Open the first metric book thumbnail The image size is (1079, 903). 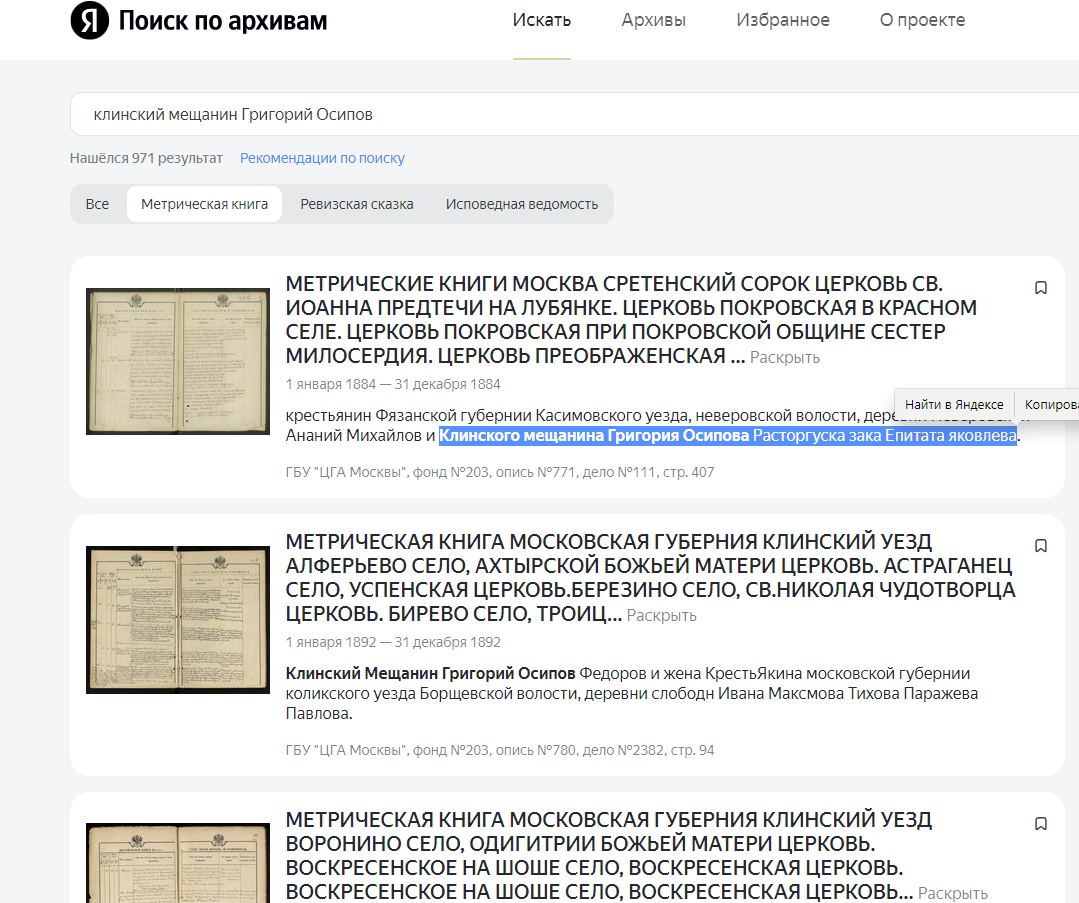click(x=177, y=361)
